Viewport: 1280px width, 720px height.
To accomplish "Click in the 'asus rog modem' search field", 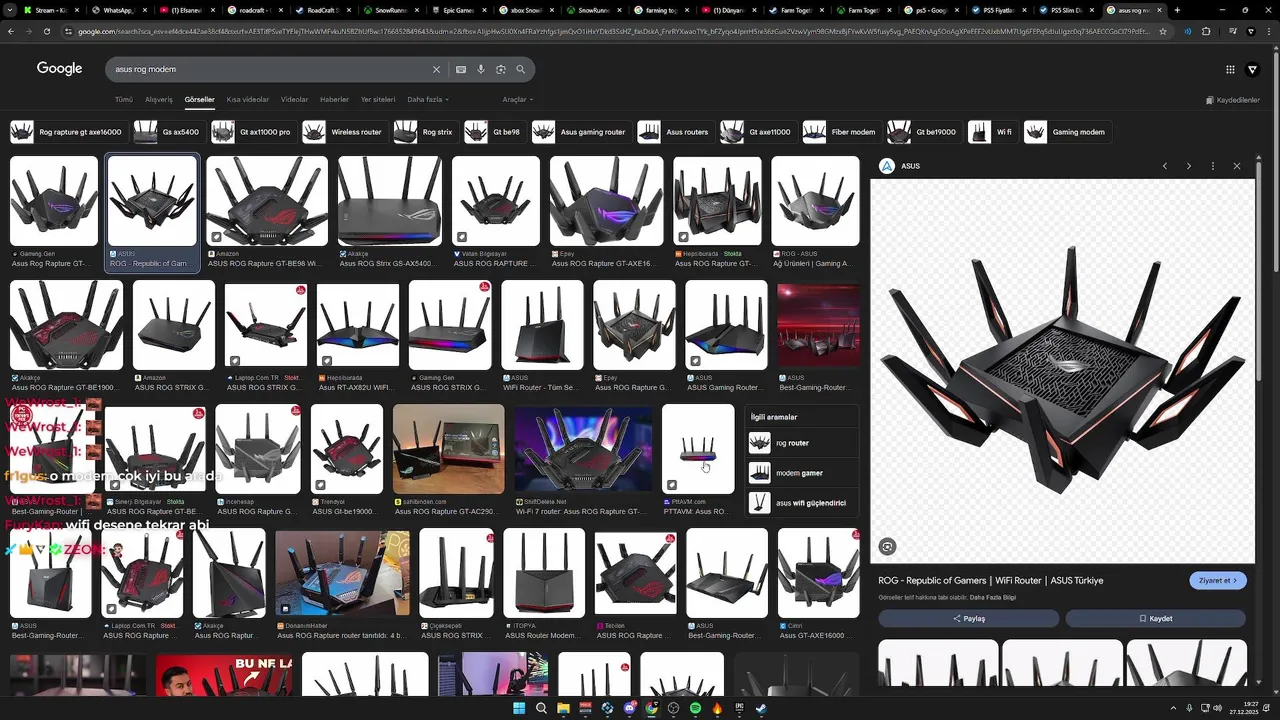I will pos(270,70).
